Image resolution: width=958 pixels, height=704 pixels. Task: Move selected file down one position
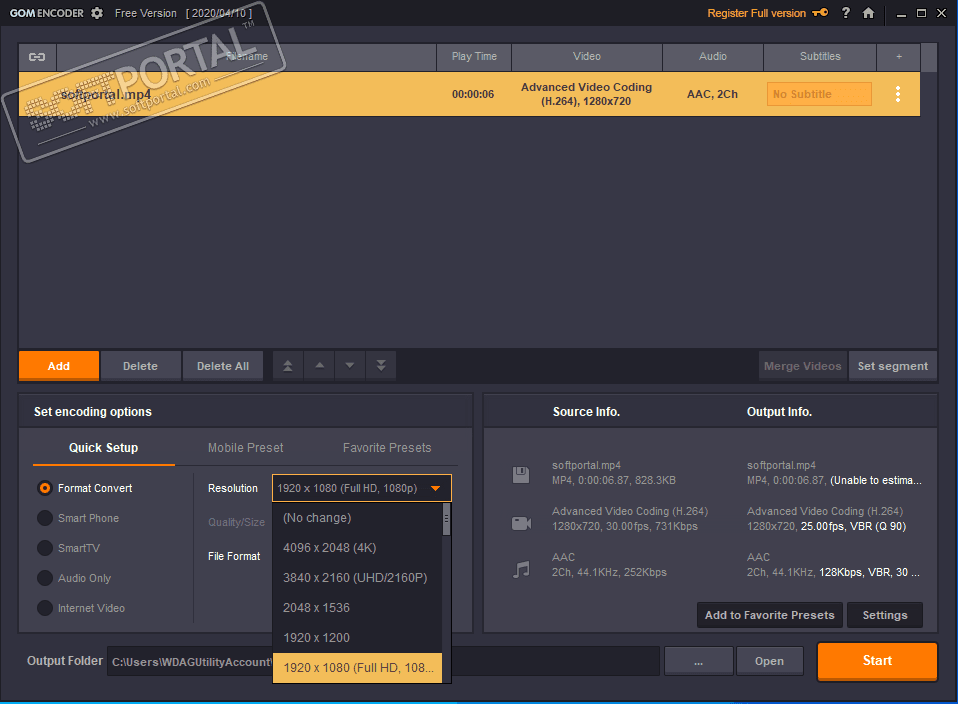(350, 366)
